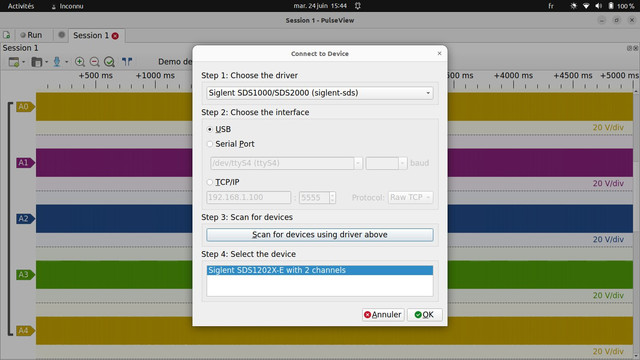Click the 192.168.1.100 IP address field
This screenshot has width=640, height=360.
click(249, 198)
